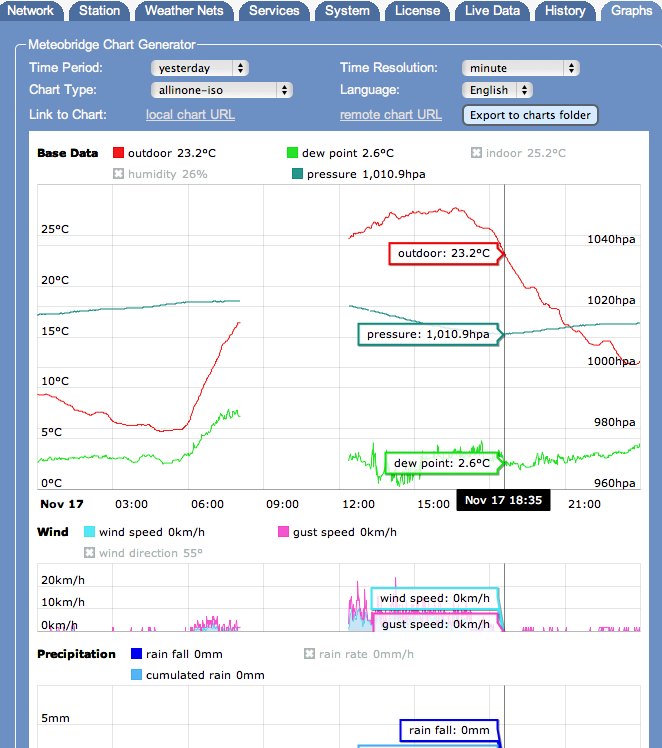Enable the wind direction series

tap(89, 552)
